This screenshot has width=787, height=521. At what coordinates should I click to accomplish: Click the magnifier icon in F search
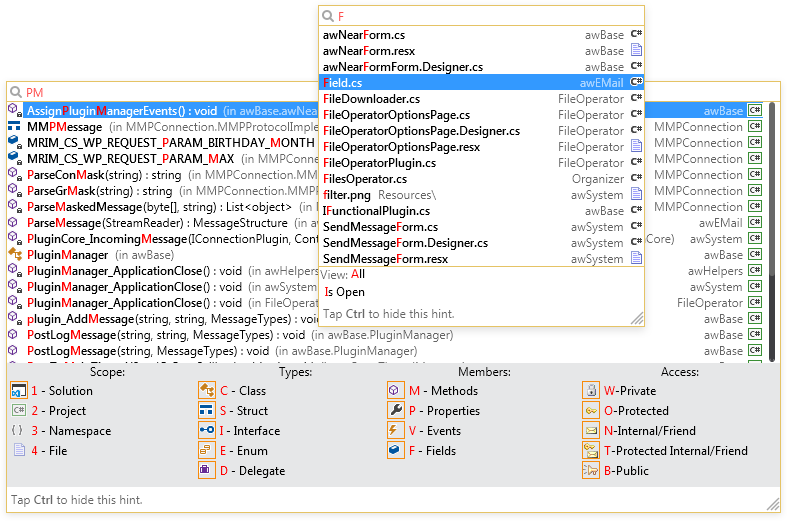coord(328,16)
